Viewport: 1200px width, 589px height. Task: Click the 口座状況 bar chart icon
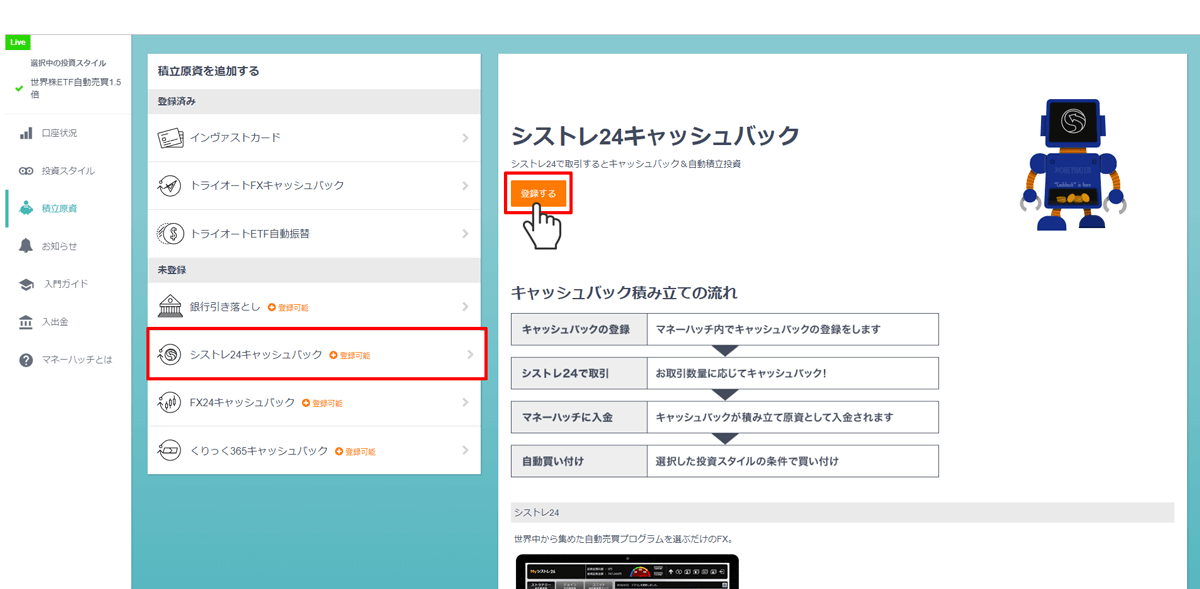coord(26,133)
